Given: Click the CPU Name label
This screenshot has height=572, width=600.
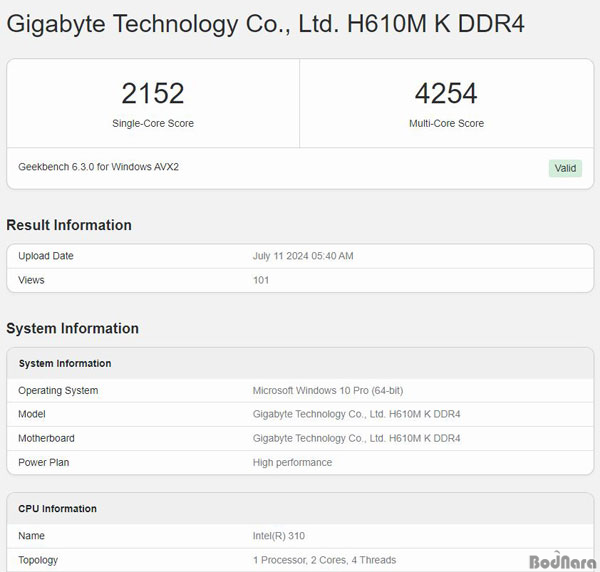Looking at the screenshot, I should click(x=31, y=536).
